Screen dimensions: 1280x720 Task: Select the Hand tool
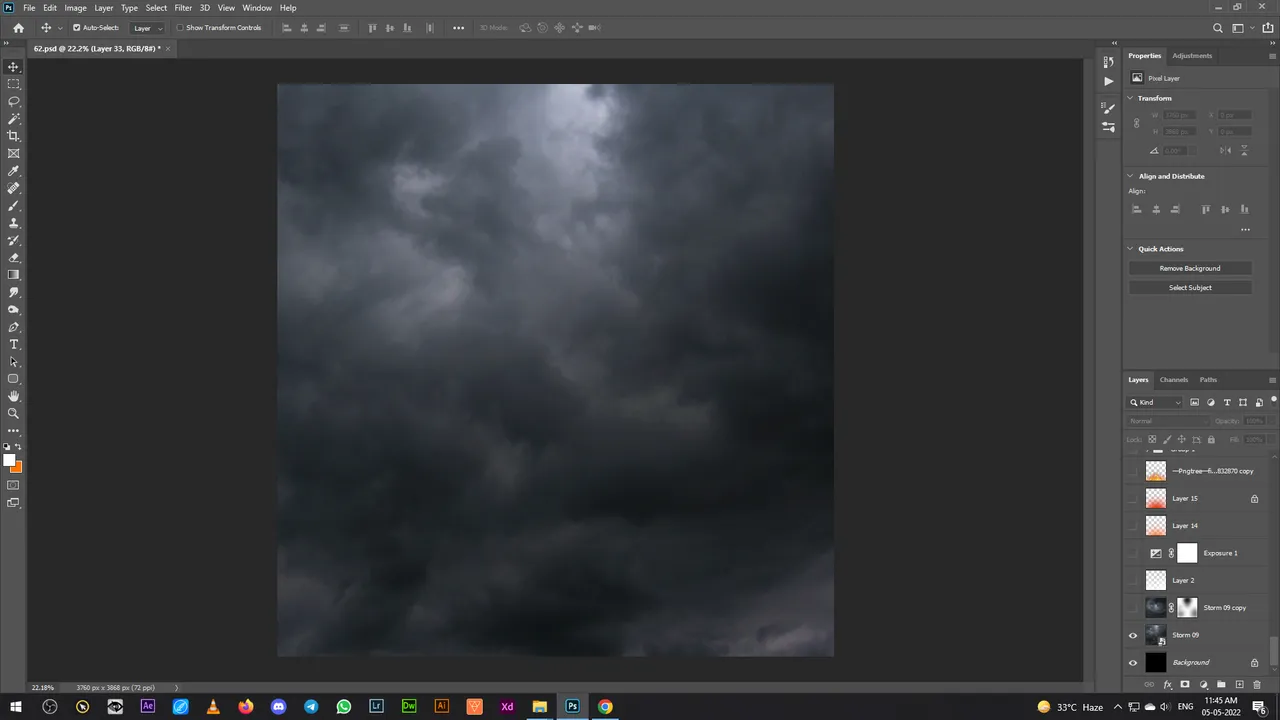click(13, 396)
